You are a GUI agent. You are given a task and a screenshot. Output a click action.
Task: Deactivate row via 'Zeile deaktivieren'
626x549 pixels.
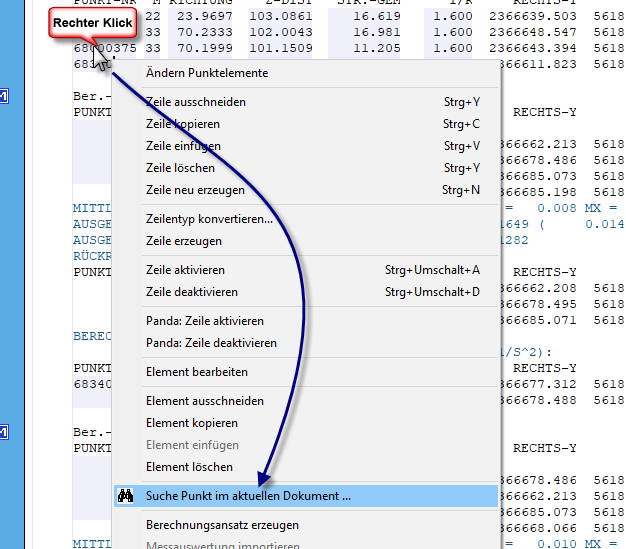point(192,292)
